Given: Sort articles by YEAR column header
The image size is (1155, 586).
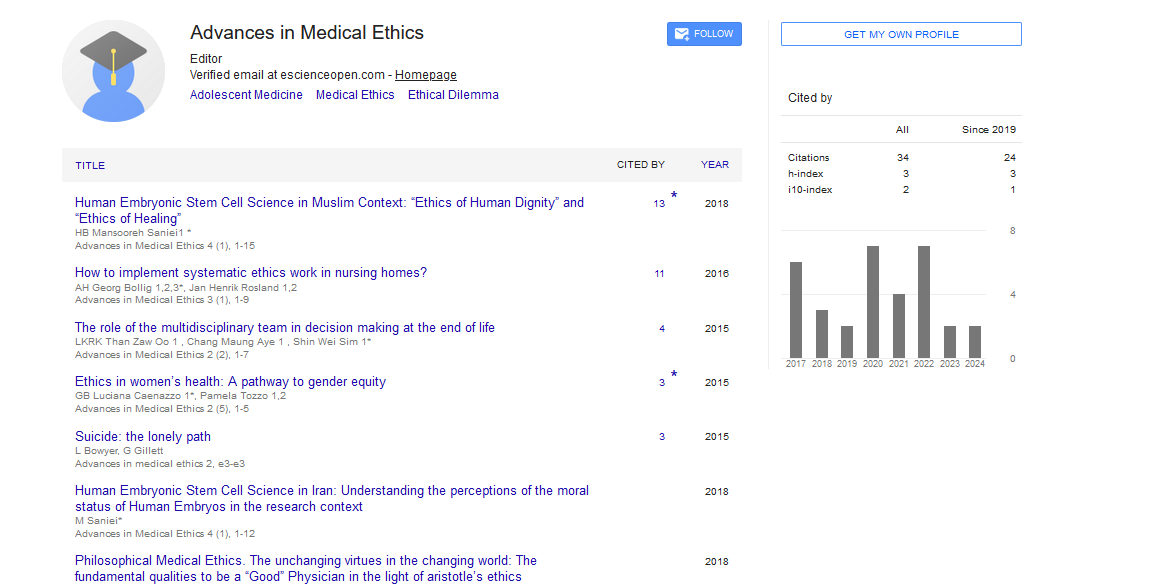Looking at the screenshot, I should (714, 165).
